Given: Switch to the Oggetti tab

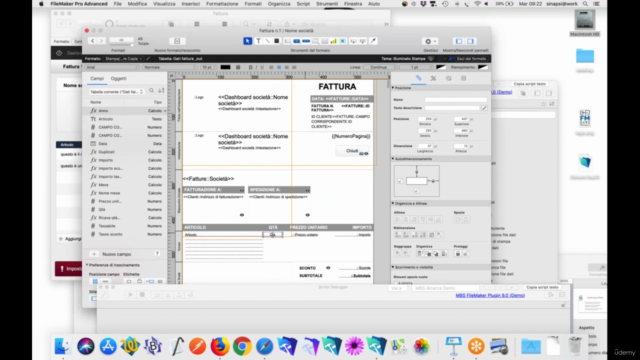Looking at the screenshot, I should pos(119,78).
